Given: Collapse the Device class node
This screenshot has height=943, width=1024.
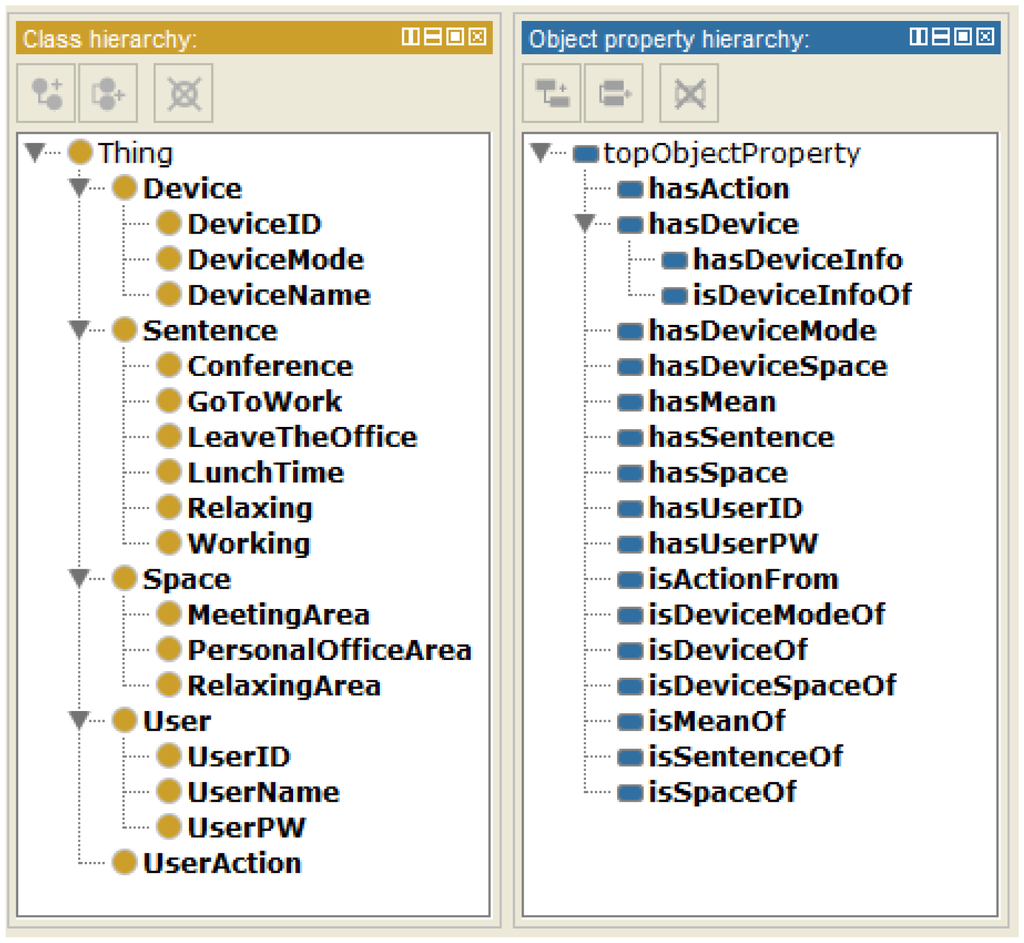Looking at the screenshot, I should [x=80, y=188].
